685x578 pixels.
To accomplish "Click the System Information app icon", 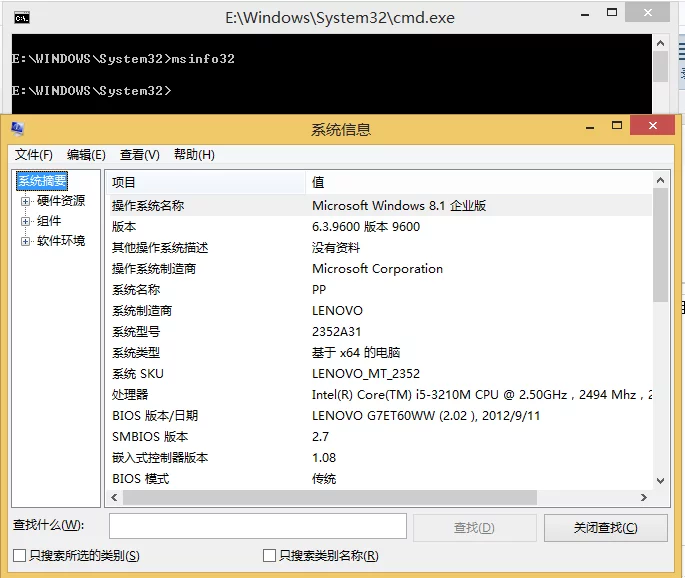I will point(17,128).
